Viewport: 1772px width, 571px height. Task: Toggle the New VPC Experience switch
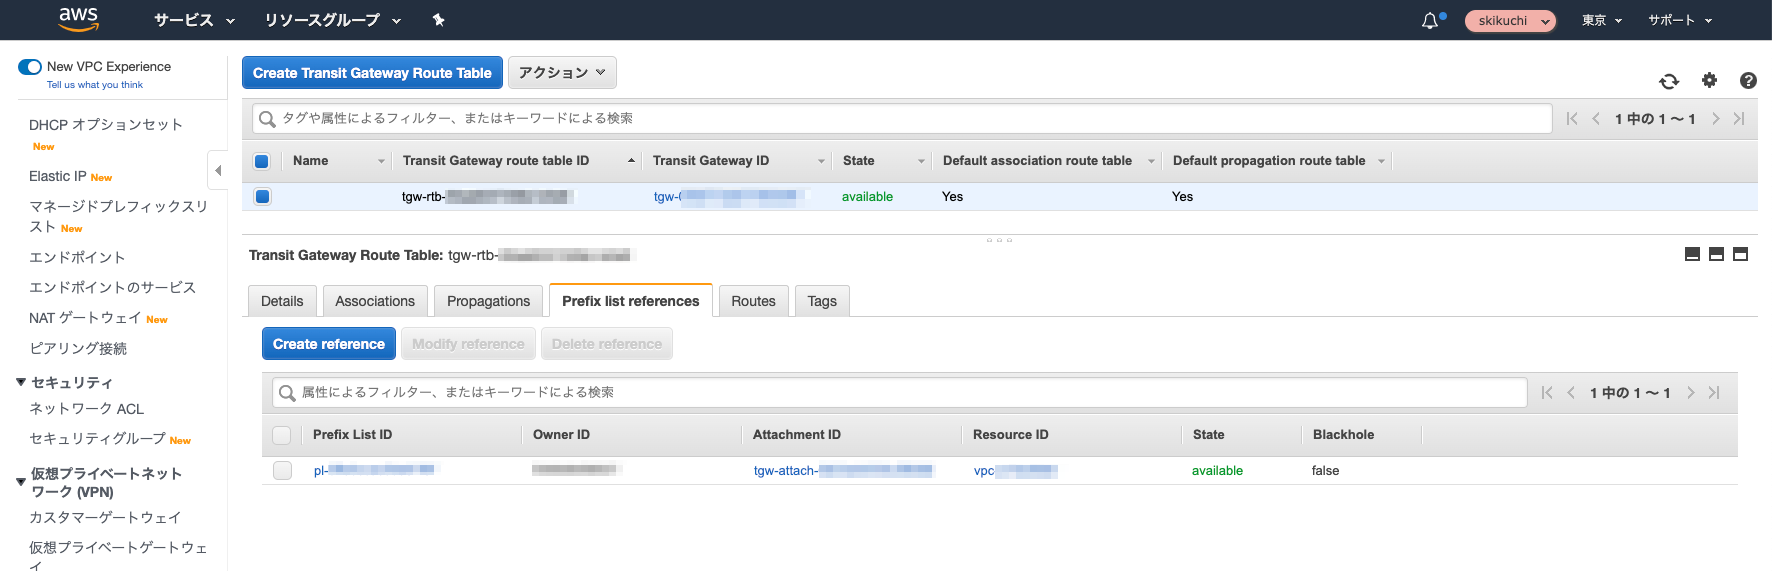click(x=30, y=67)
